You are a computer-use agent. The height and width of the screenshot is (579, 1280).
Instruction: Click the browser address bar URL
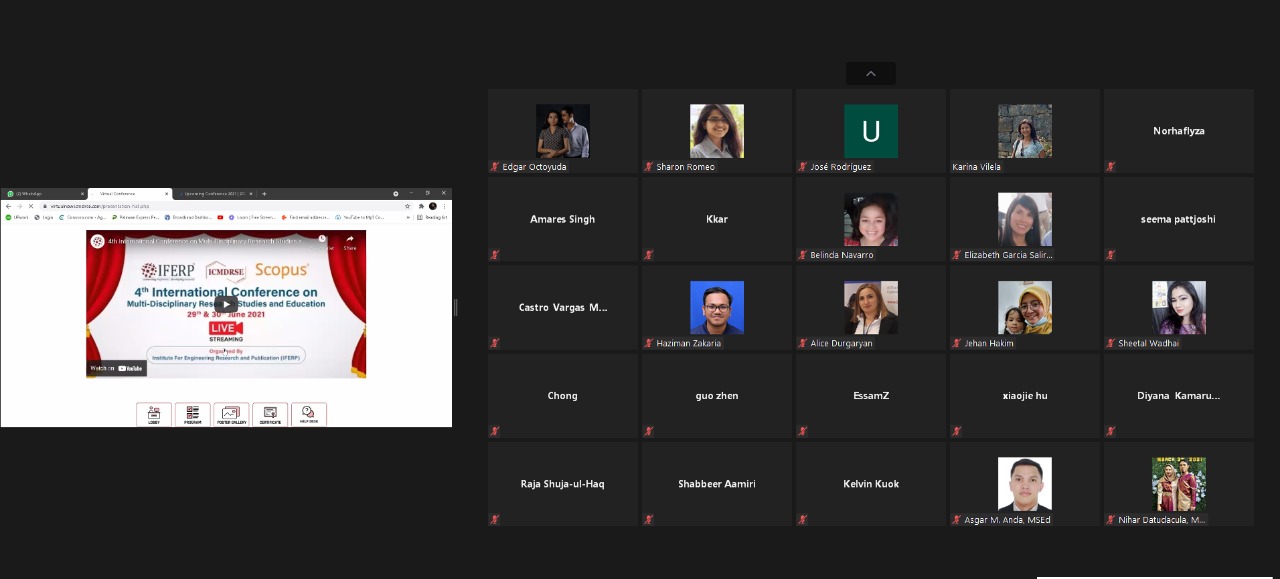click(x=100, y=206)
